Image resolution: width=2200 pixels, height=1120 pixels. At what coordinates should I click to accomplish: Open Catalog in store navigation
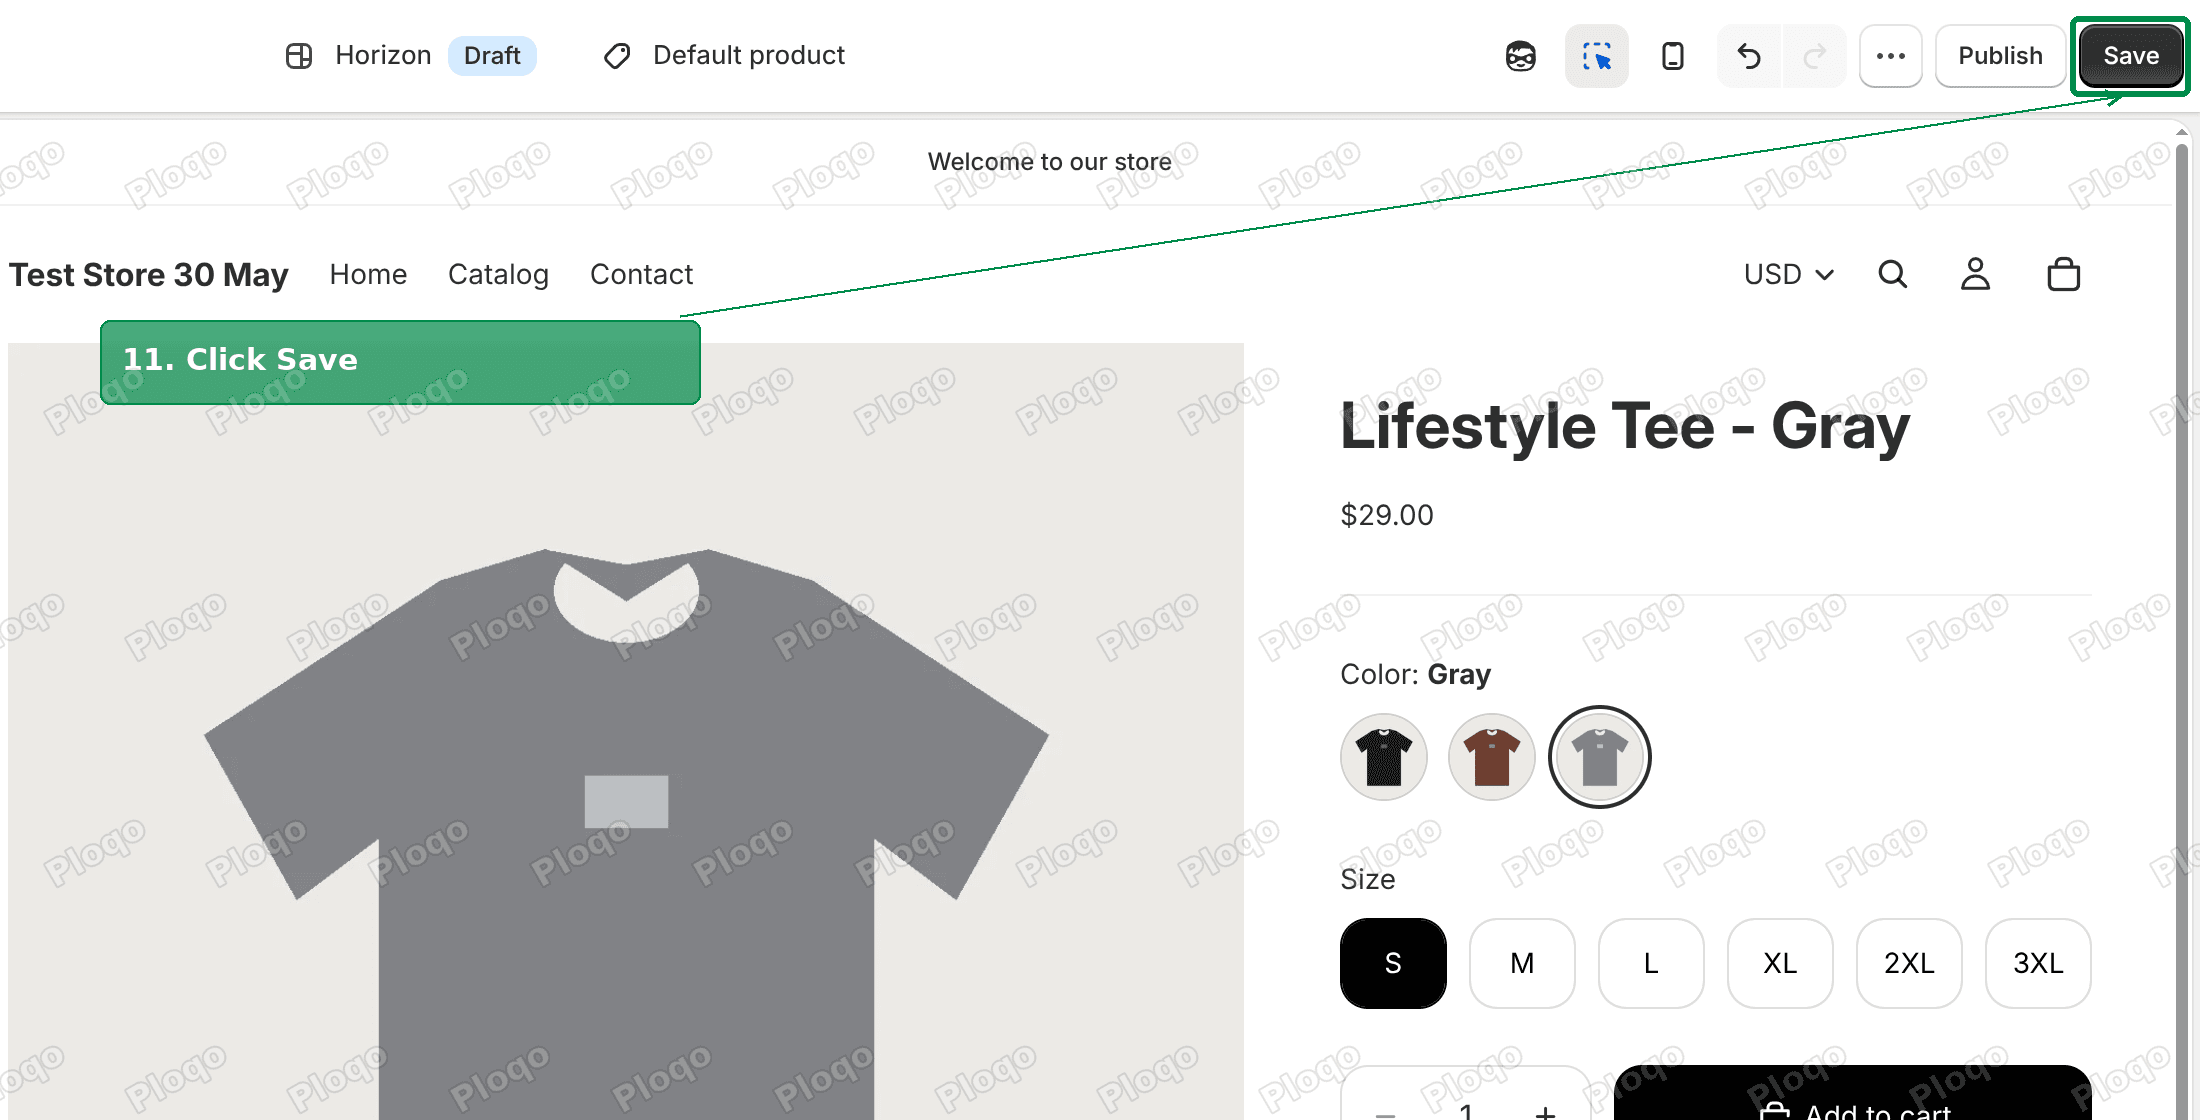pos(498,274)
